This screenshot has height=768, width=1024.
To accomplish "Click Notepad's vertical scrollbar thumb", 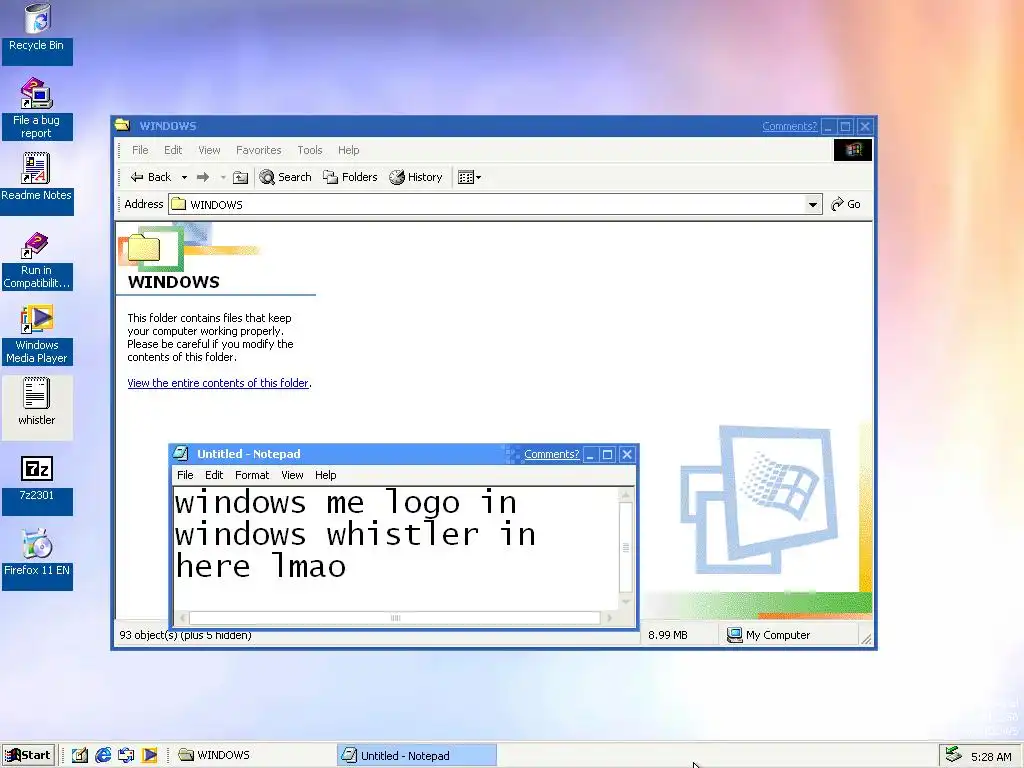I will click(625, 547).
